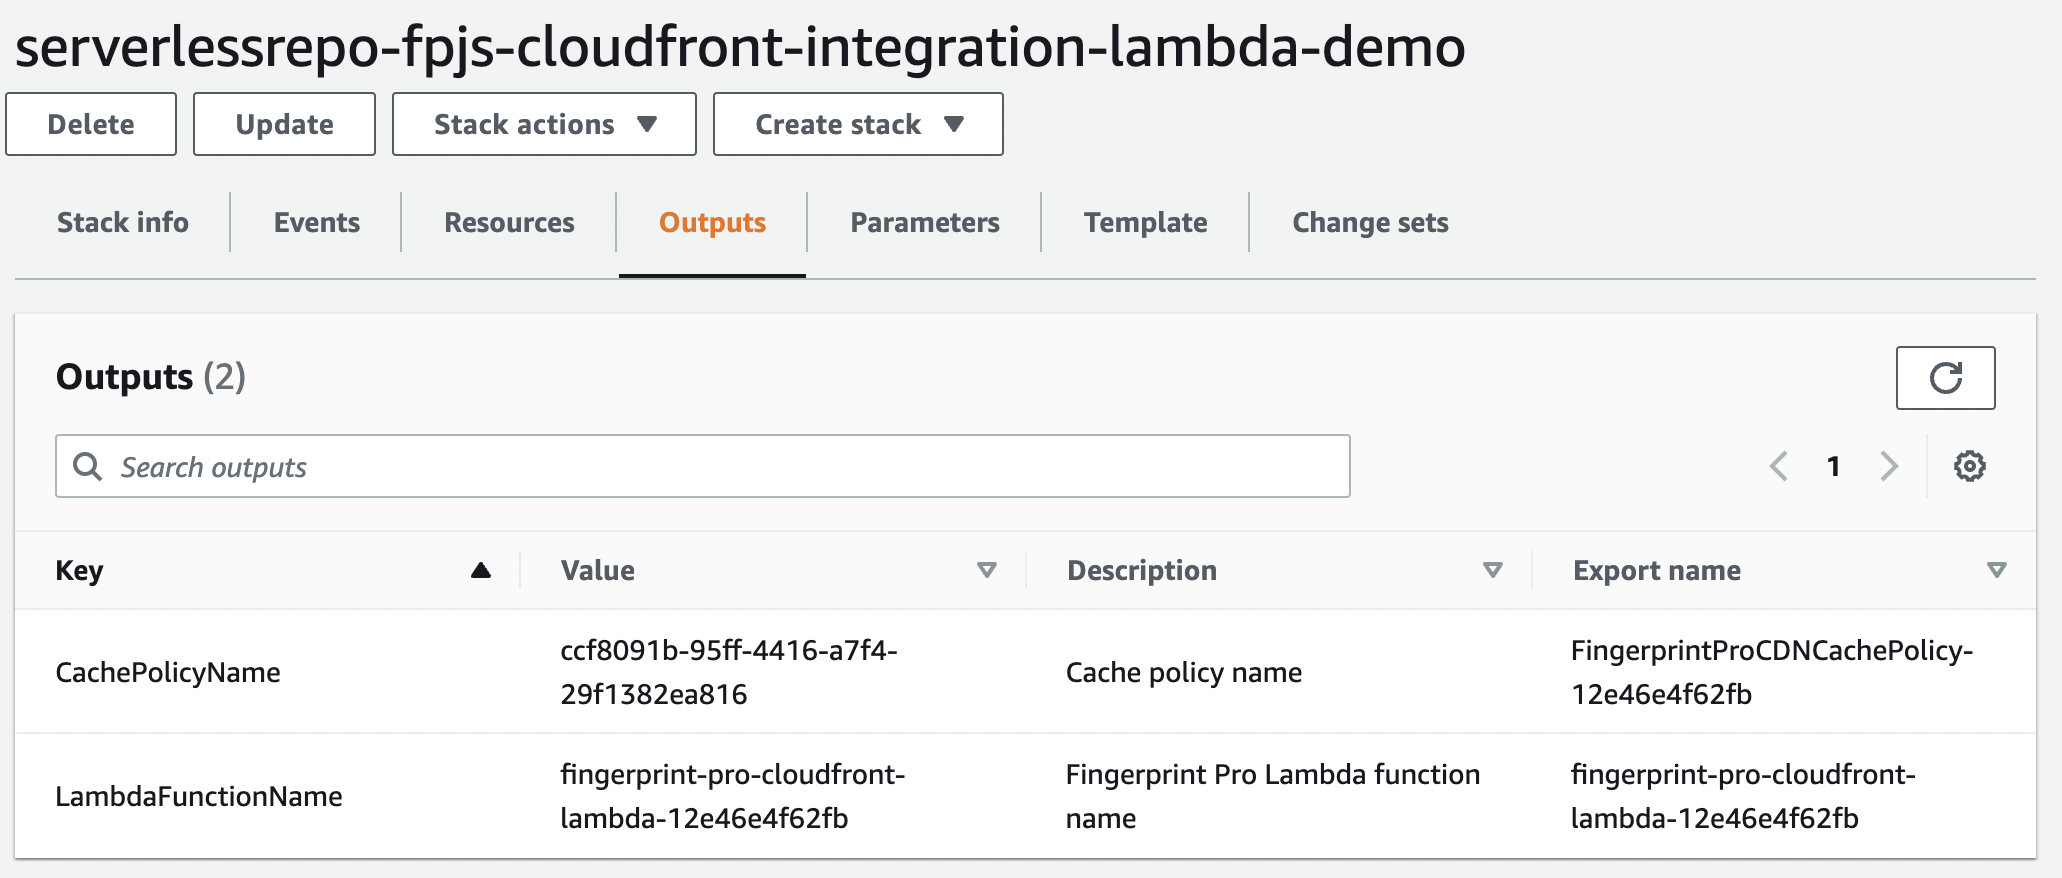2062x878 pixels.
Task: Open the Change sets tab
Action: 1370,222
